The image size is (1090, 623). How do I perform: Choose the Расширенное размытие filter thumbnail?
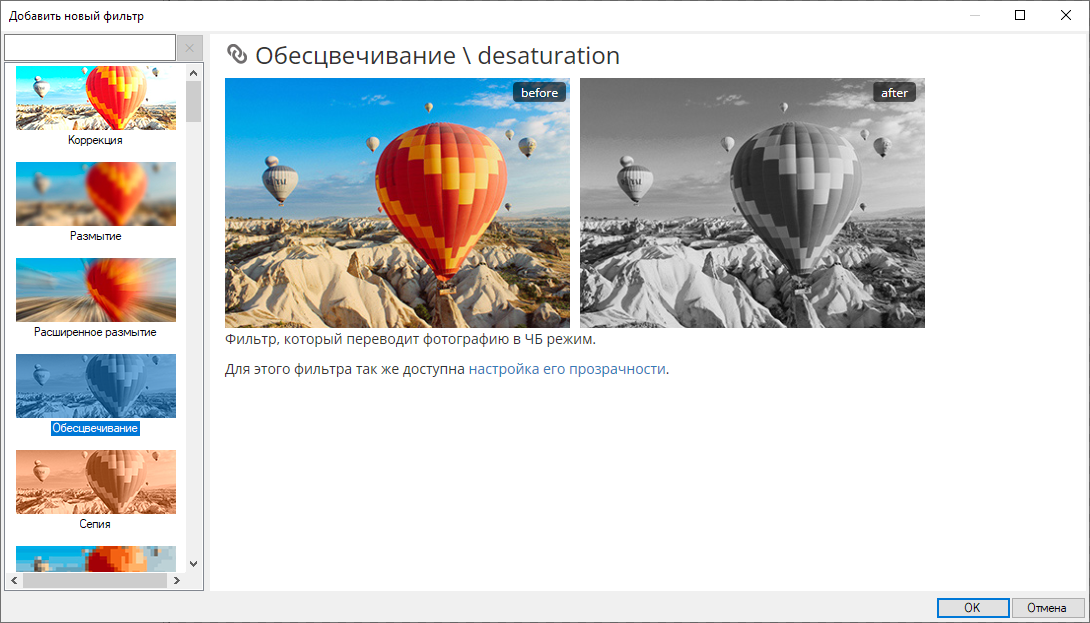[96, 290]
